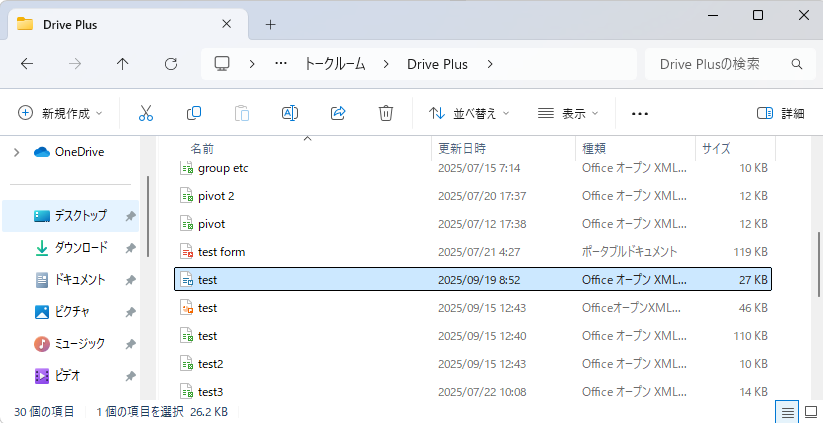Open the See more ellipsis menu
The height and width of the screenshot is (423, 823).
coord(640,113)
